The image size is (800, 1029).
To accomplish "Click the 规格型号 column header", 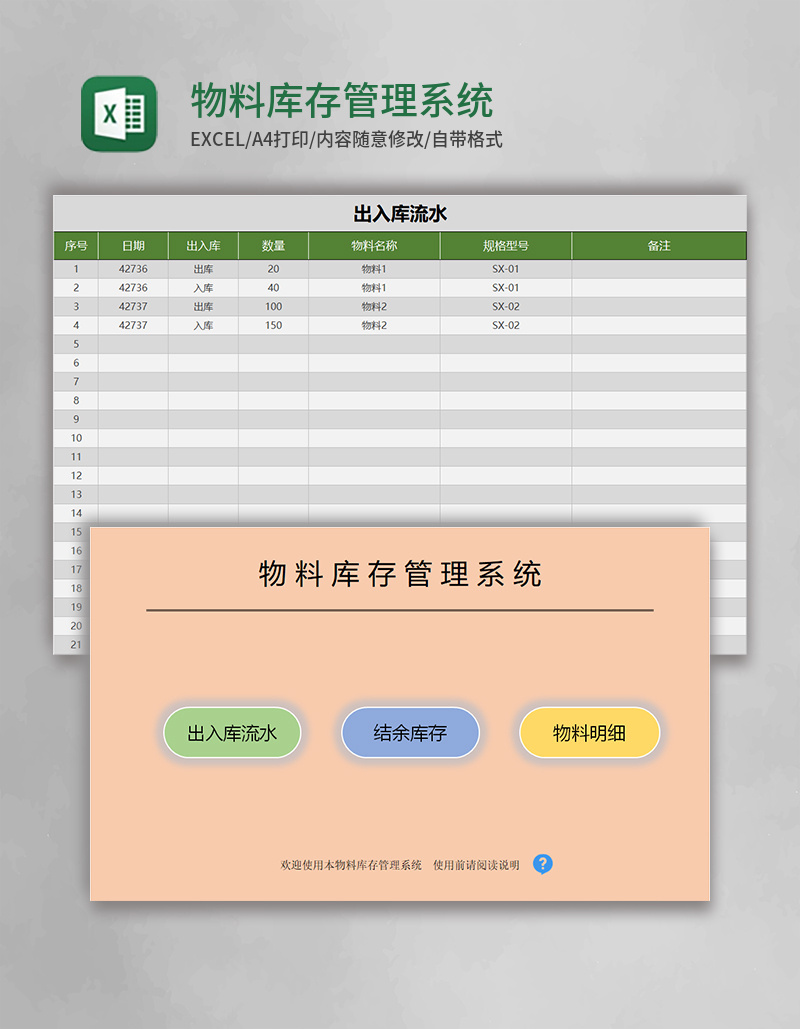I will pos(505,245).
